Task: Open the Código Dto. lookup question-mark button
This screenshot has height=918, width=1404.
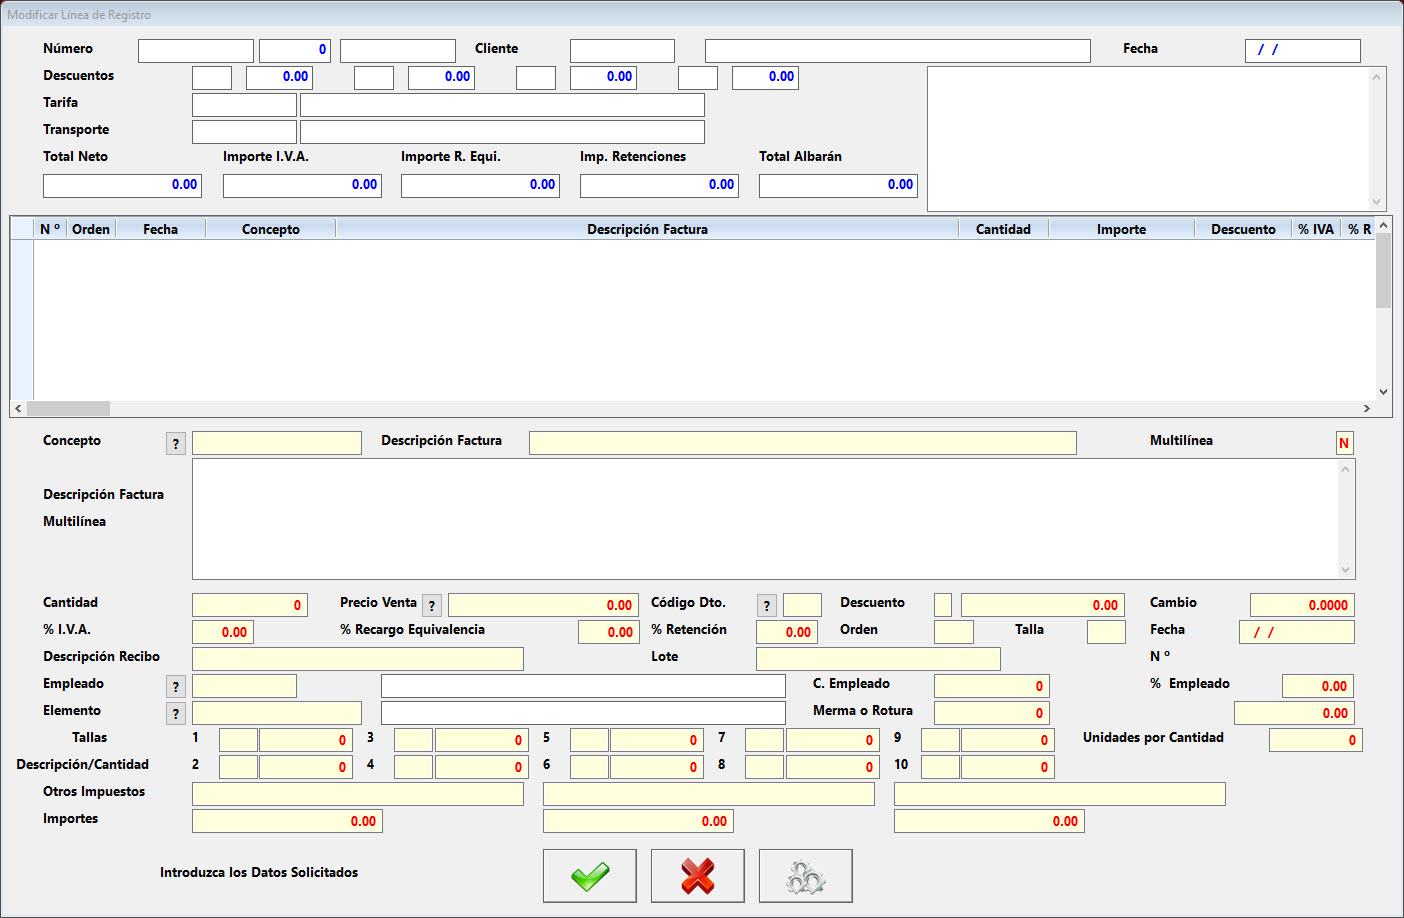Action: pyautogui.click(x=767, y=606)
